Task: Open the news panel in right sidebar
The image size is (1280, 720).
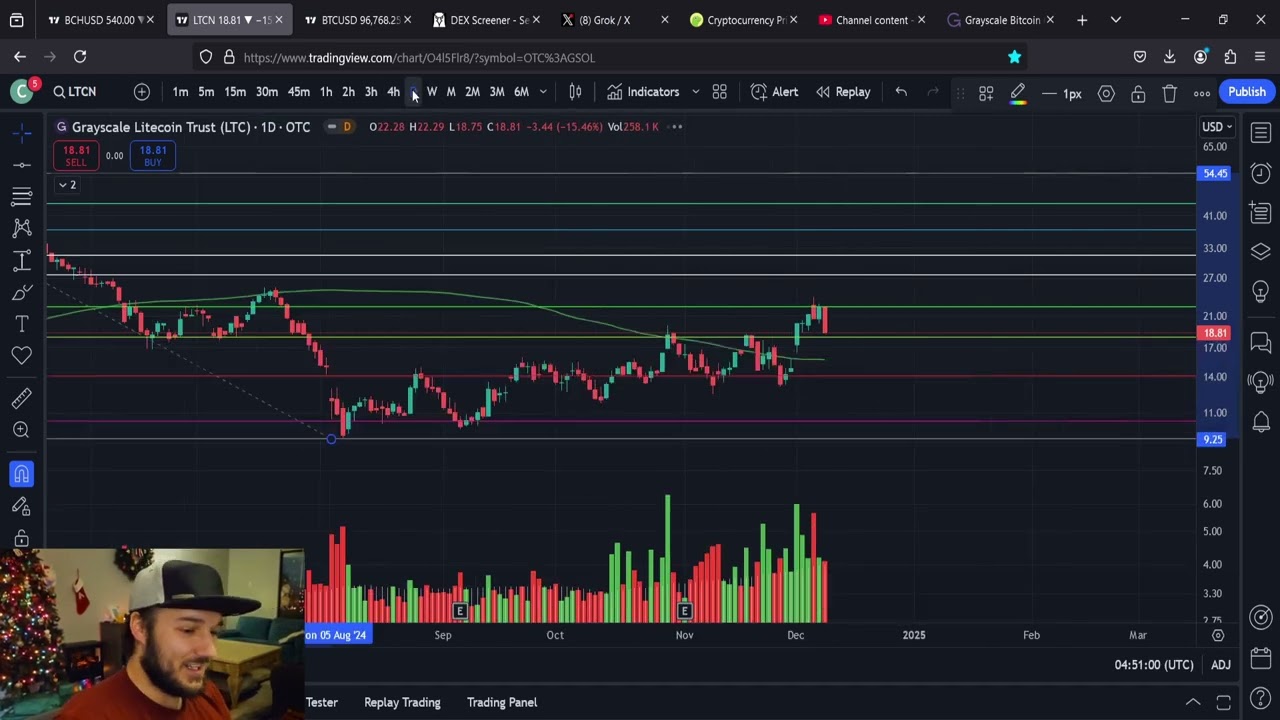Action: (1261, 212)
